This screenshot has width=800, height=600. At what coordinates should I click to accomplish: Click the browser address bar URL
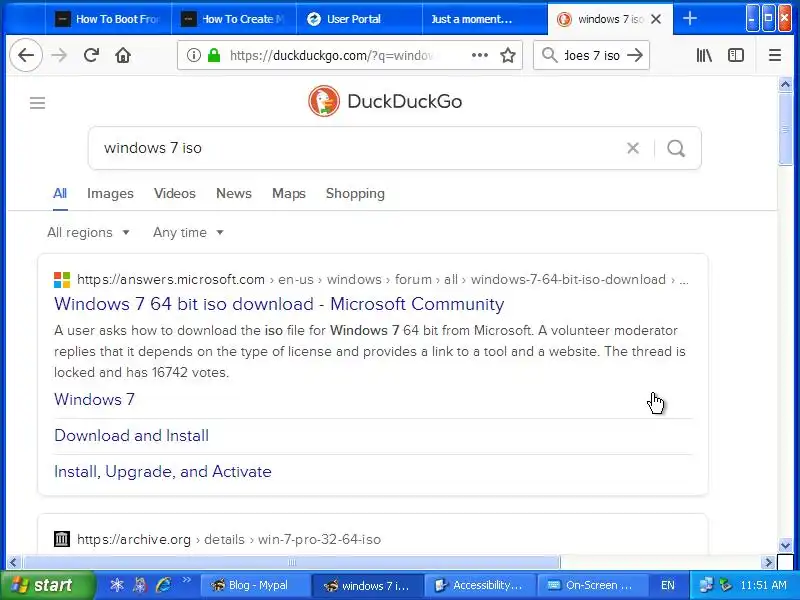[x=332, y=55]
